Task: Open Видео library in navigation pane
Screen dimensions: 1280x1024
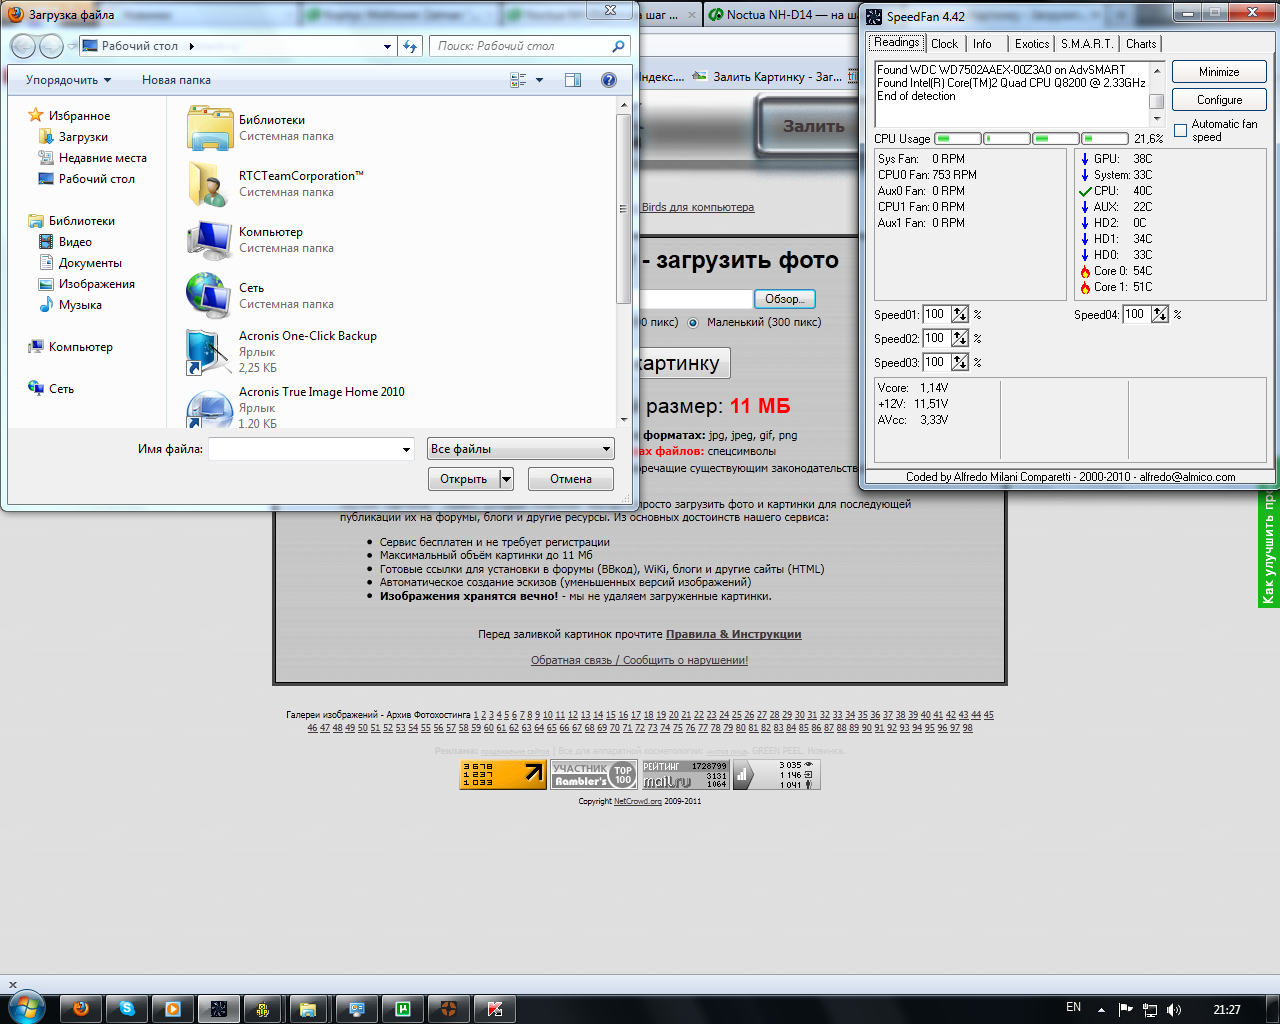Action: click(x=75, y=242)
